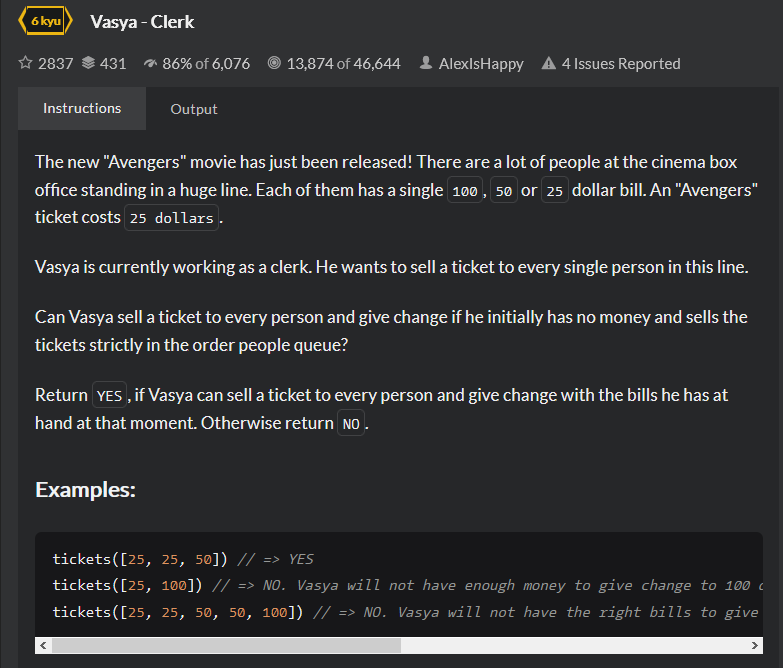Click the horizontal scrollbar thumb in examples

[226, 645]
